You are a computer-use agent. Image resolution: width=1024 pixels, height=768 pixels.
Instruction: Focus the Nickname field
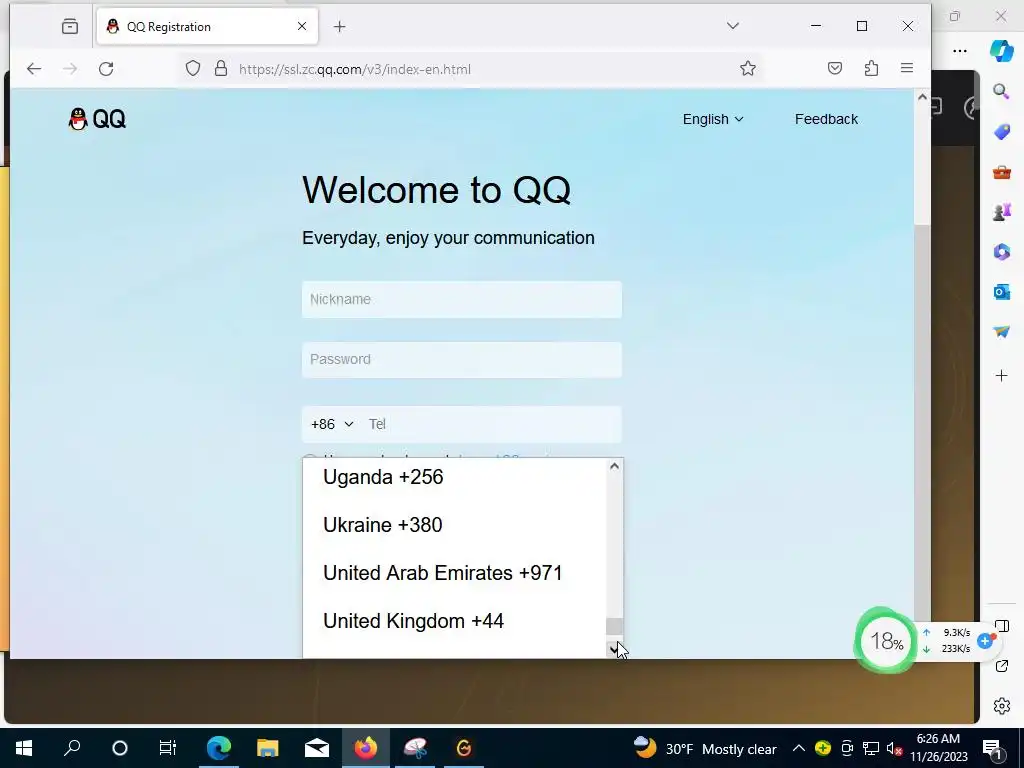coord(462,300)
